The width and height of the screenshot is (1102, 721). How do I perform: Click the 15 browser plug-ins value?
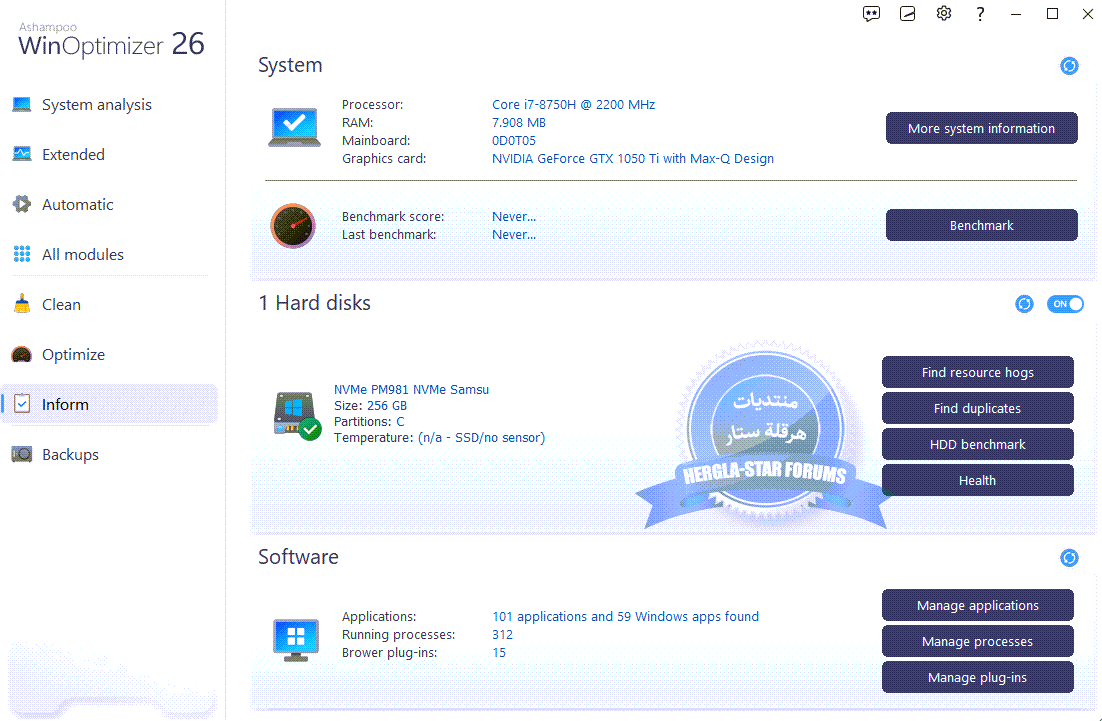pyautogui.click(x=499, y=653)
